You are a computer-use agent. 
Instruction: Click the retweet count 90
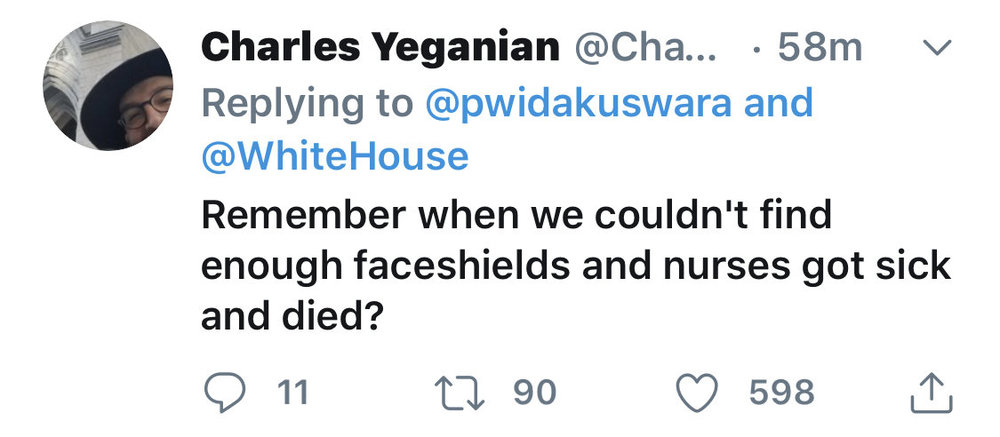534,392
